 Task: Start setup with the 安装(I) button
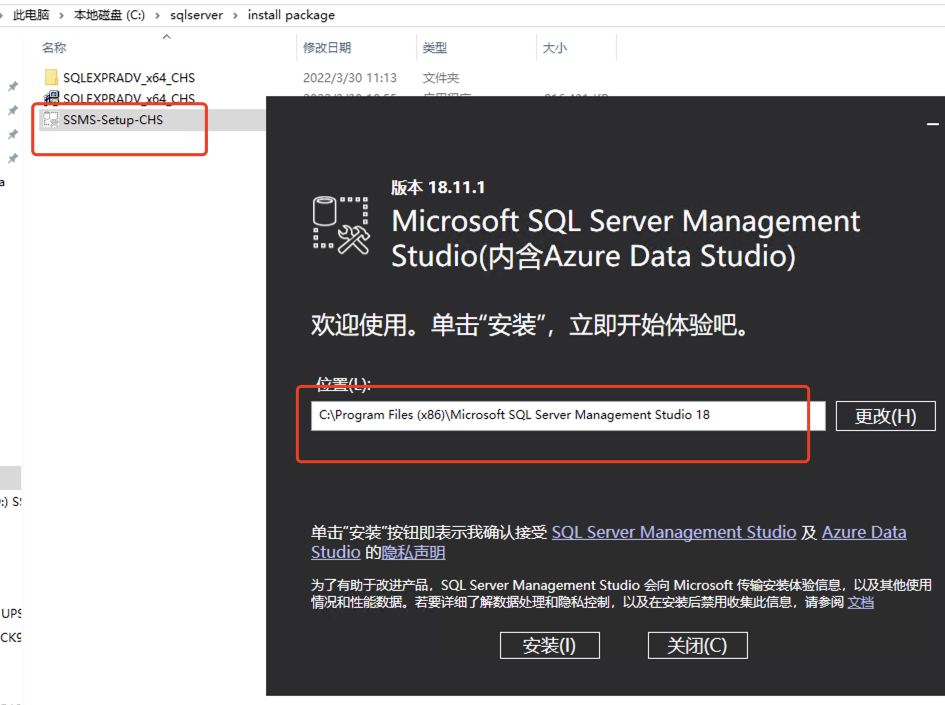(x=549, y=646)
